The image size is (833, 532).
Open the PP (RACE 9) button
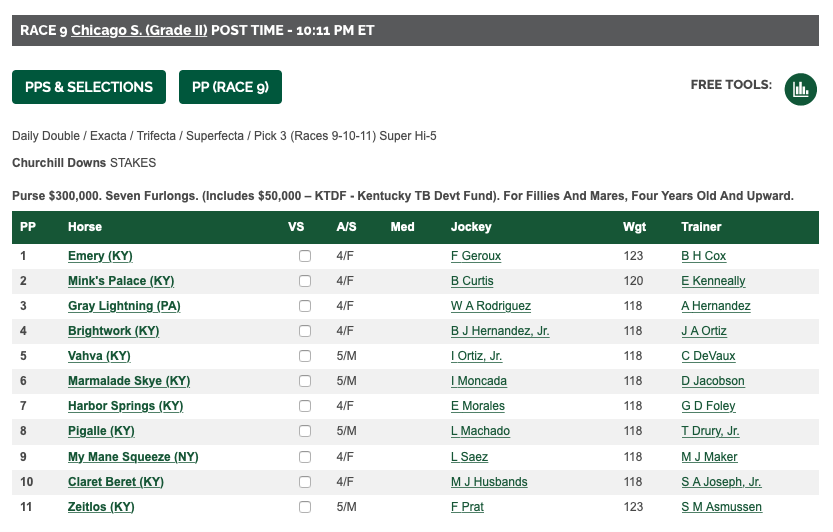[x=230, y=87]
